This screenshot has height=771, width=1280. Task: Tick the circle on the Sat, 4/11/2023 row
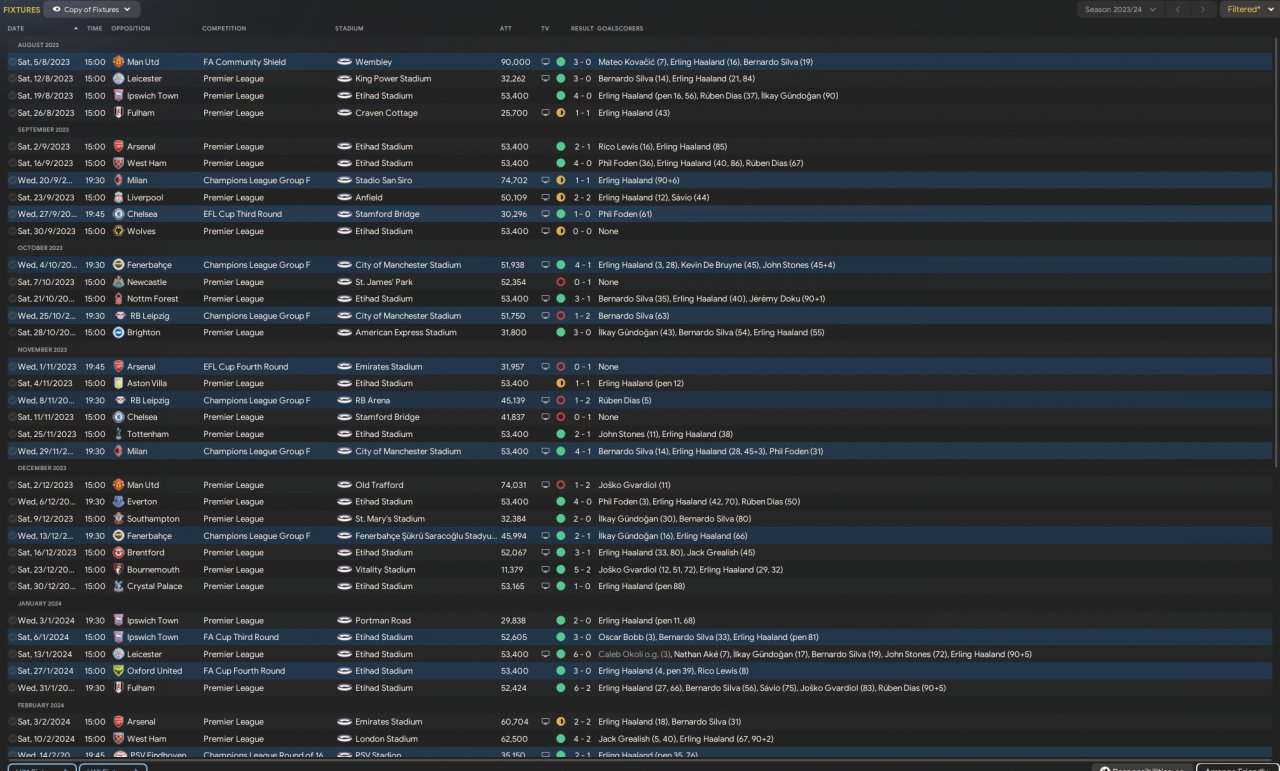(12, 384)
